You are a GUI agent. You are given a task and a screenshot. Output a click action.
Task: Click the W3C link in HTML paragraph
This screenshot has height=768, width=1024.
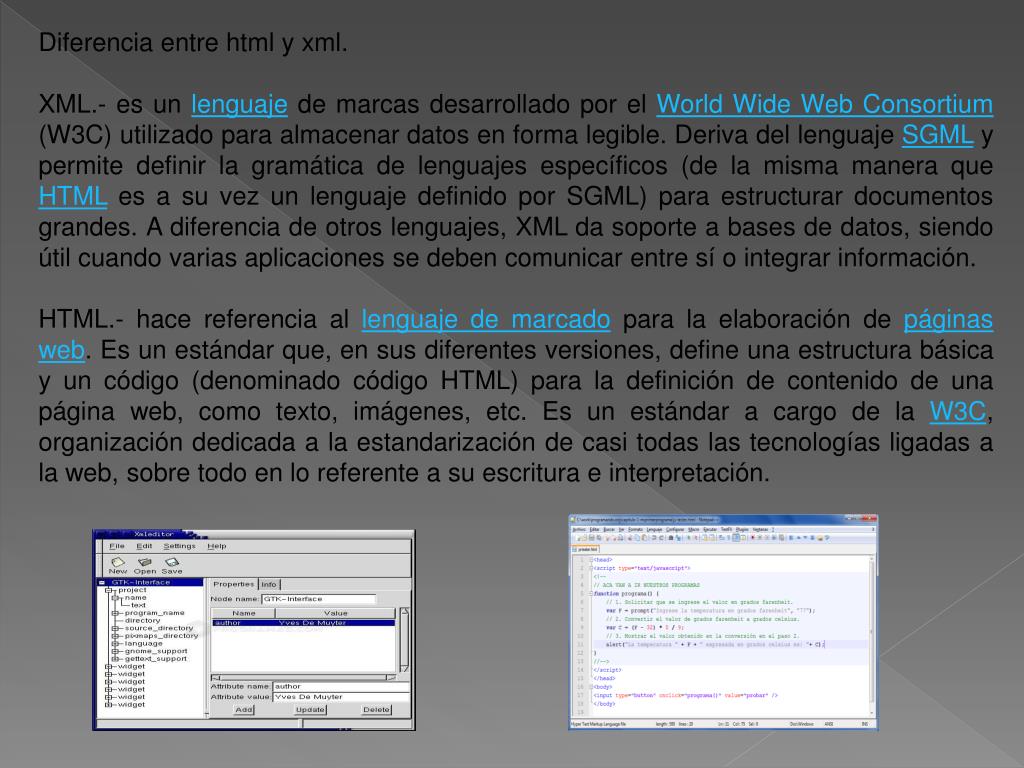957,411
